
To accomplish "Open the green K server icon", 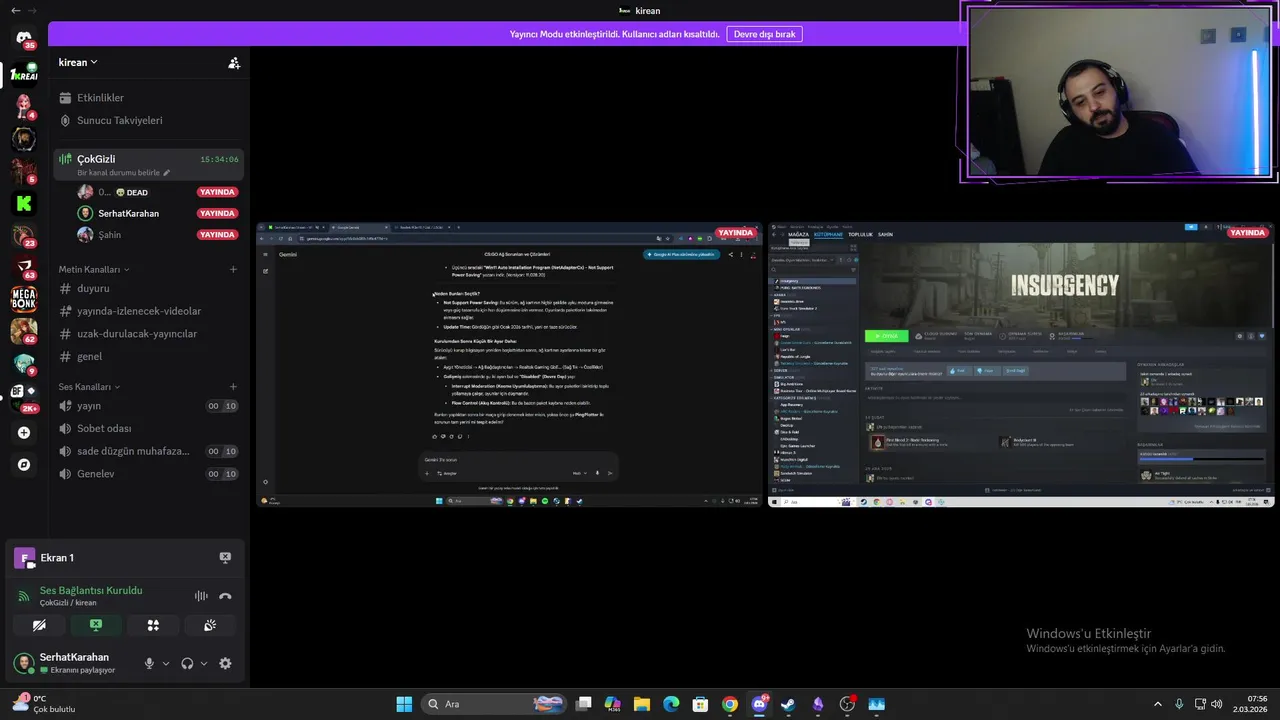I will (24, 203).
